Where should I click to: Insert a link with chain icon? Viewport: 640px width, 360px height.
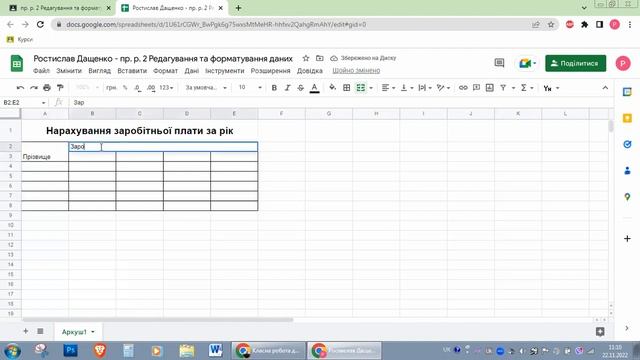(x=463, y=88)
